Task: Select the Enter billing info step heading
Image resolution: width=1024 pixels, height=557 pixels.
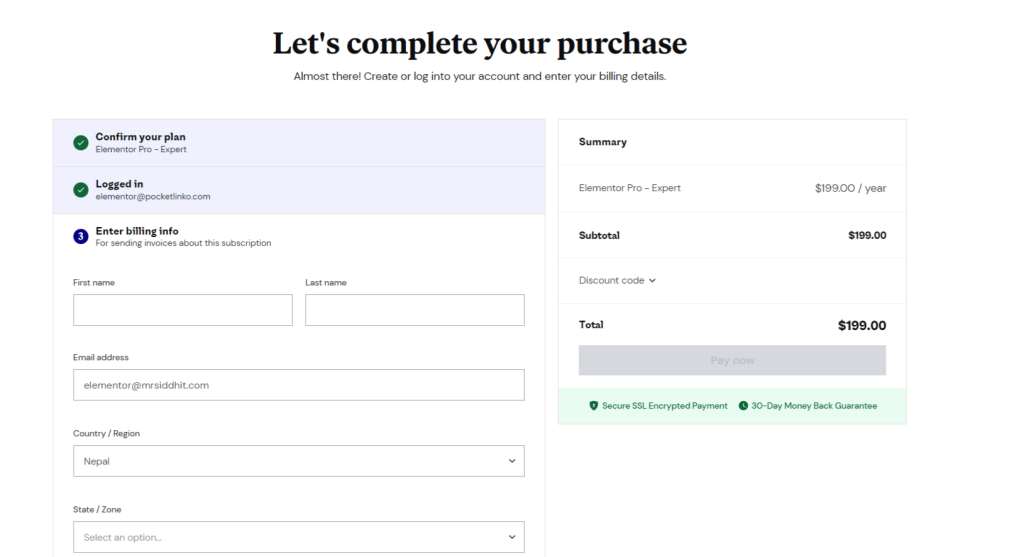Action: [137, 231]
